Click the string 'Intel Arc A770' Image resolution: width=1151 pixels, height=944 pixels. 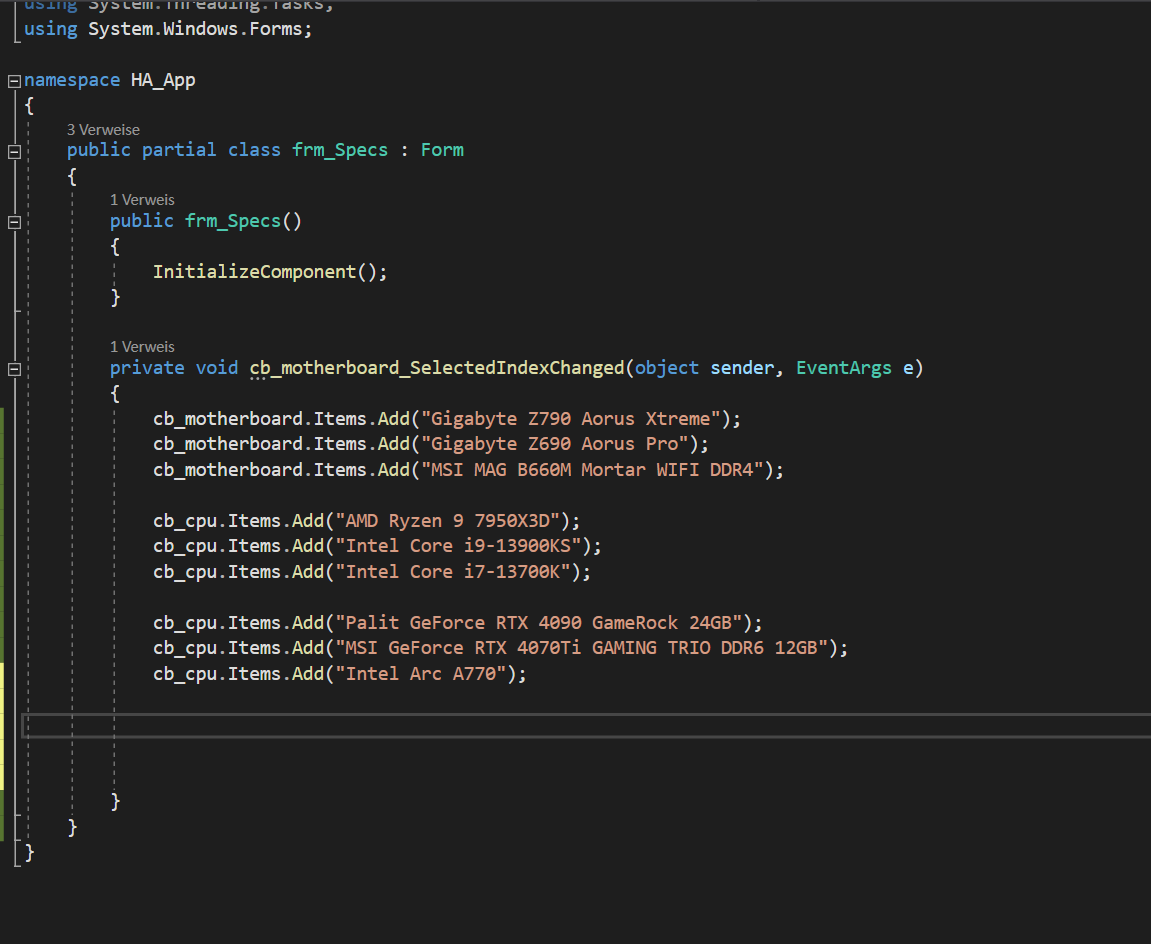420,673
